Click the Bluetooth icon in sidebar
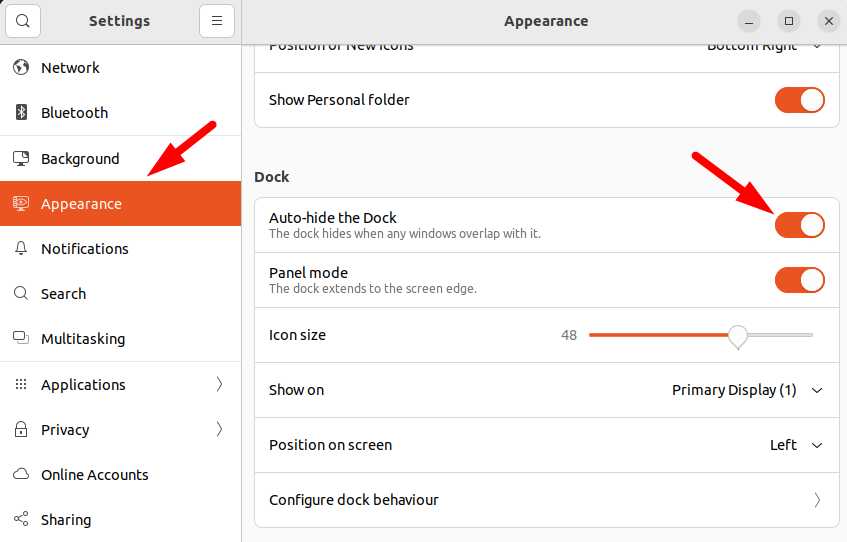 (x=20, y=113)
